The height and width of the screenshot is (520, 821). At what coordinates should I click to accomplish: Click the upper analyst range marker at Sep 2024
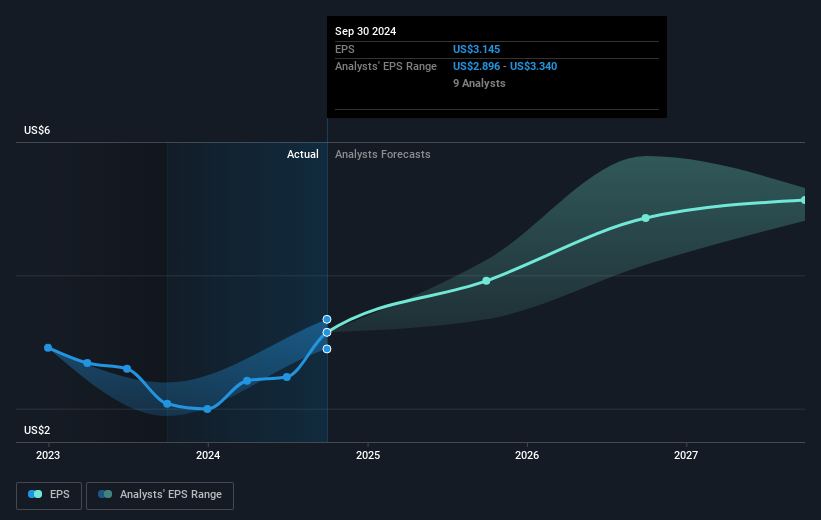(327, 319)
